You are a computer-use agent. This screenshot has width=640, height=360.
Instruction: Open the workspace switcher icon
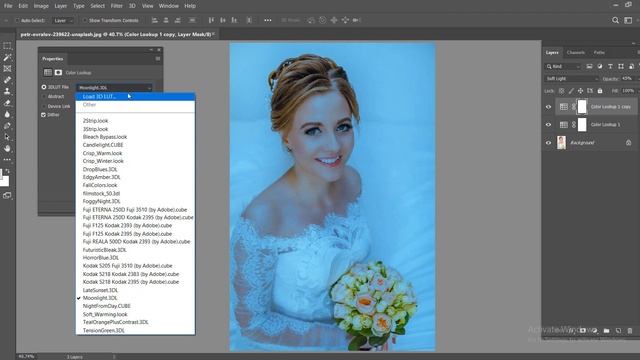[x=628, y=20]
